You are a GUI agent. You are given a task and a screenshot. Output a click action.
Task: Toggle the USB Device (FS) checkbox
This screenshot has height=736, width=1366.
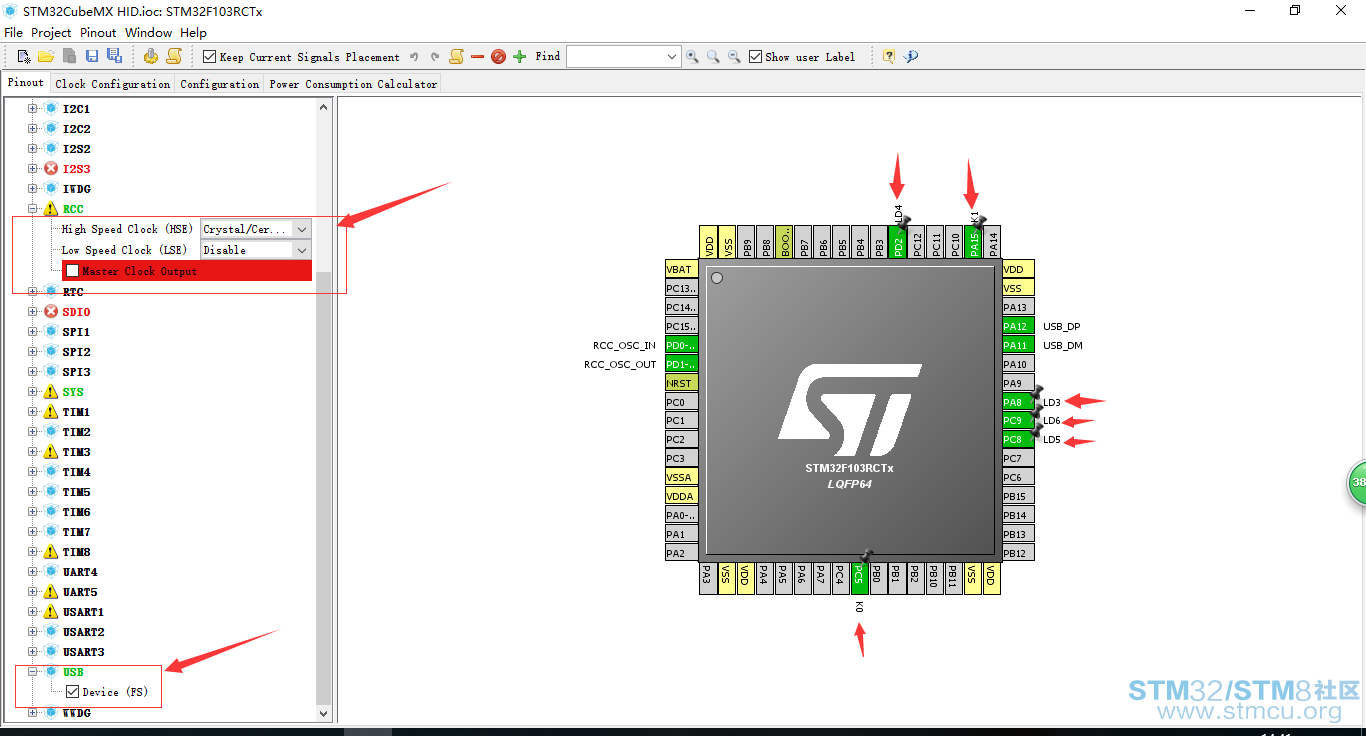(73, 692)
